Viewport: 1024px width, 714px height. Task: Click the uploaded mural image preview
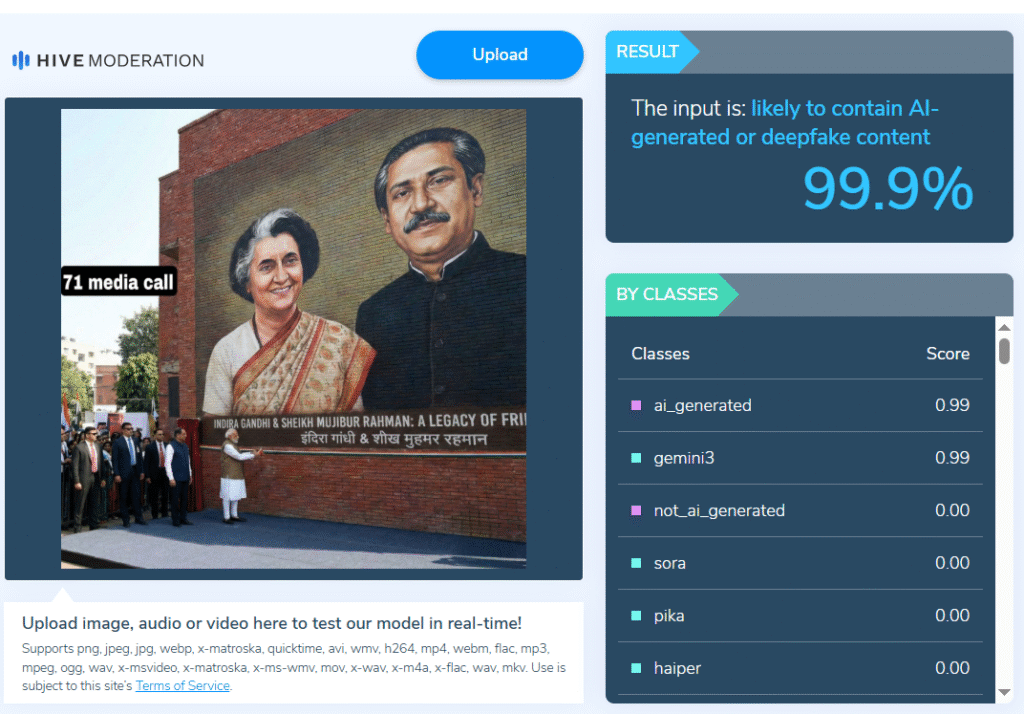point(293,338)
